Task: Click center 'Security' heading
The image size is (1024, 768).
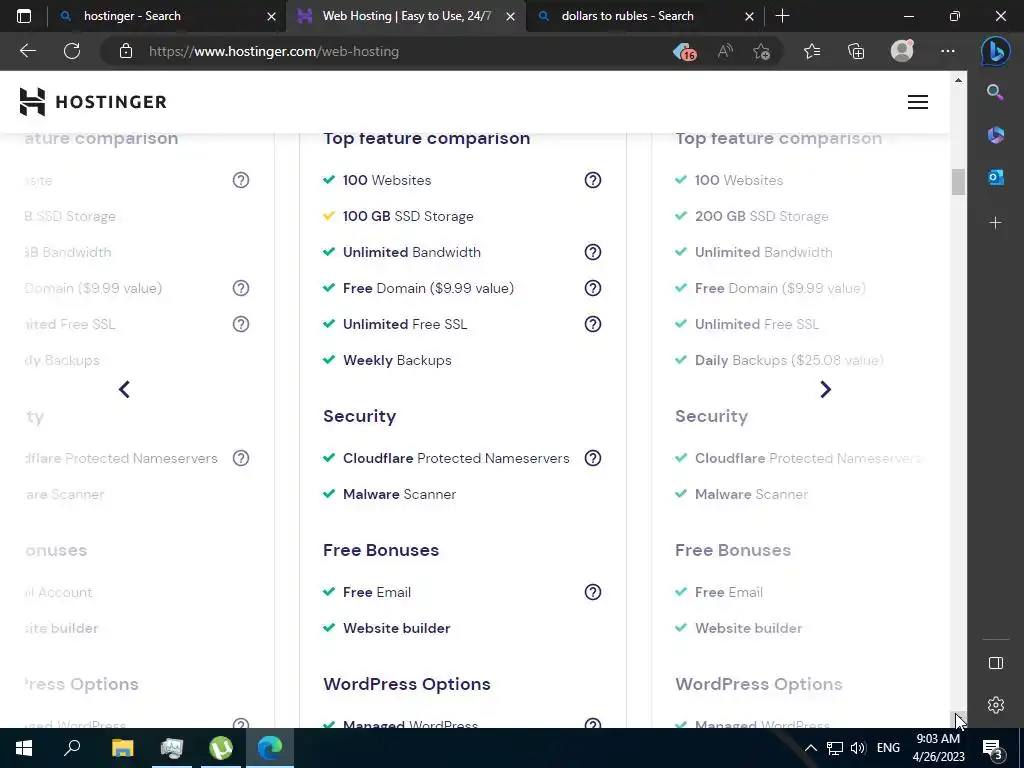Action: click(360, 416)
